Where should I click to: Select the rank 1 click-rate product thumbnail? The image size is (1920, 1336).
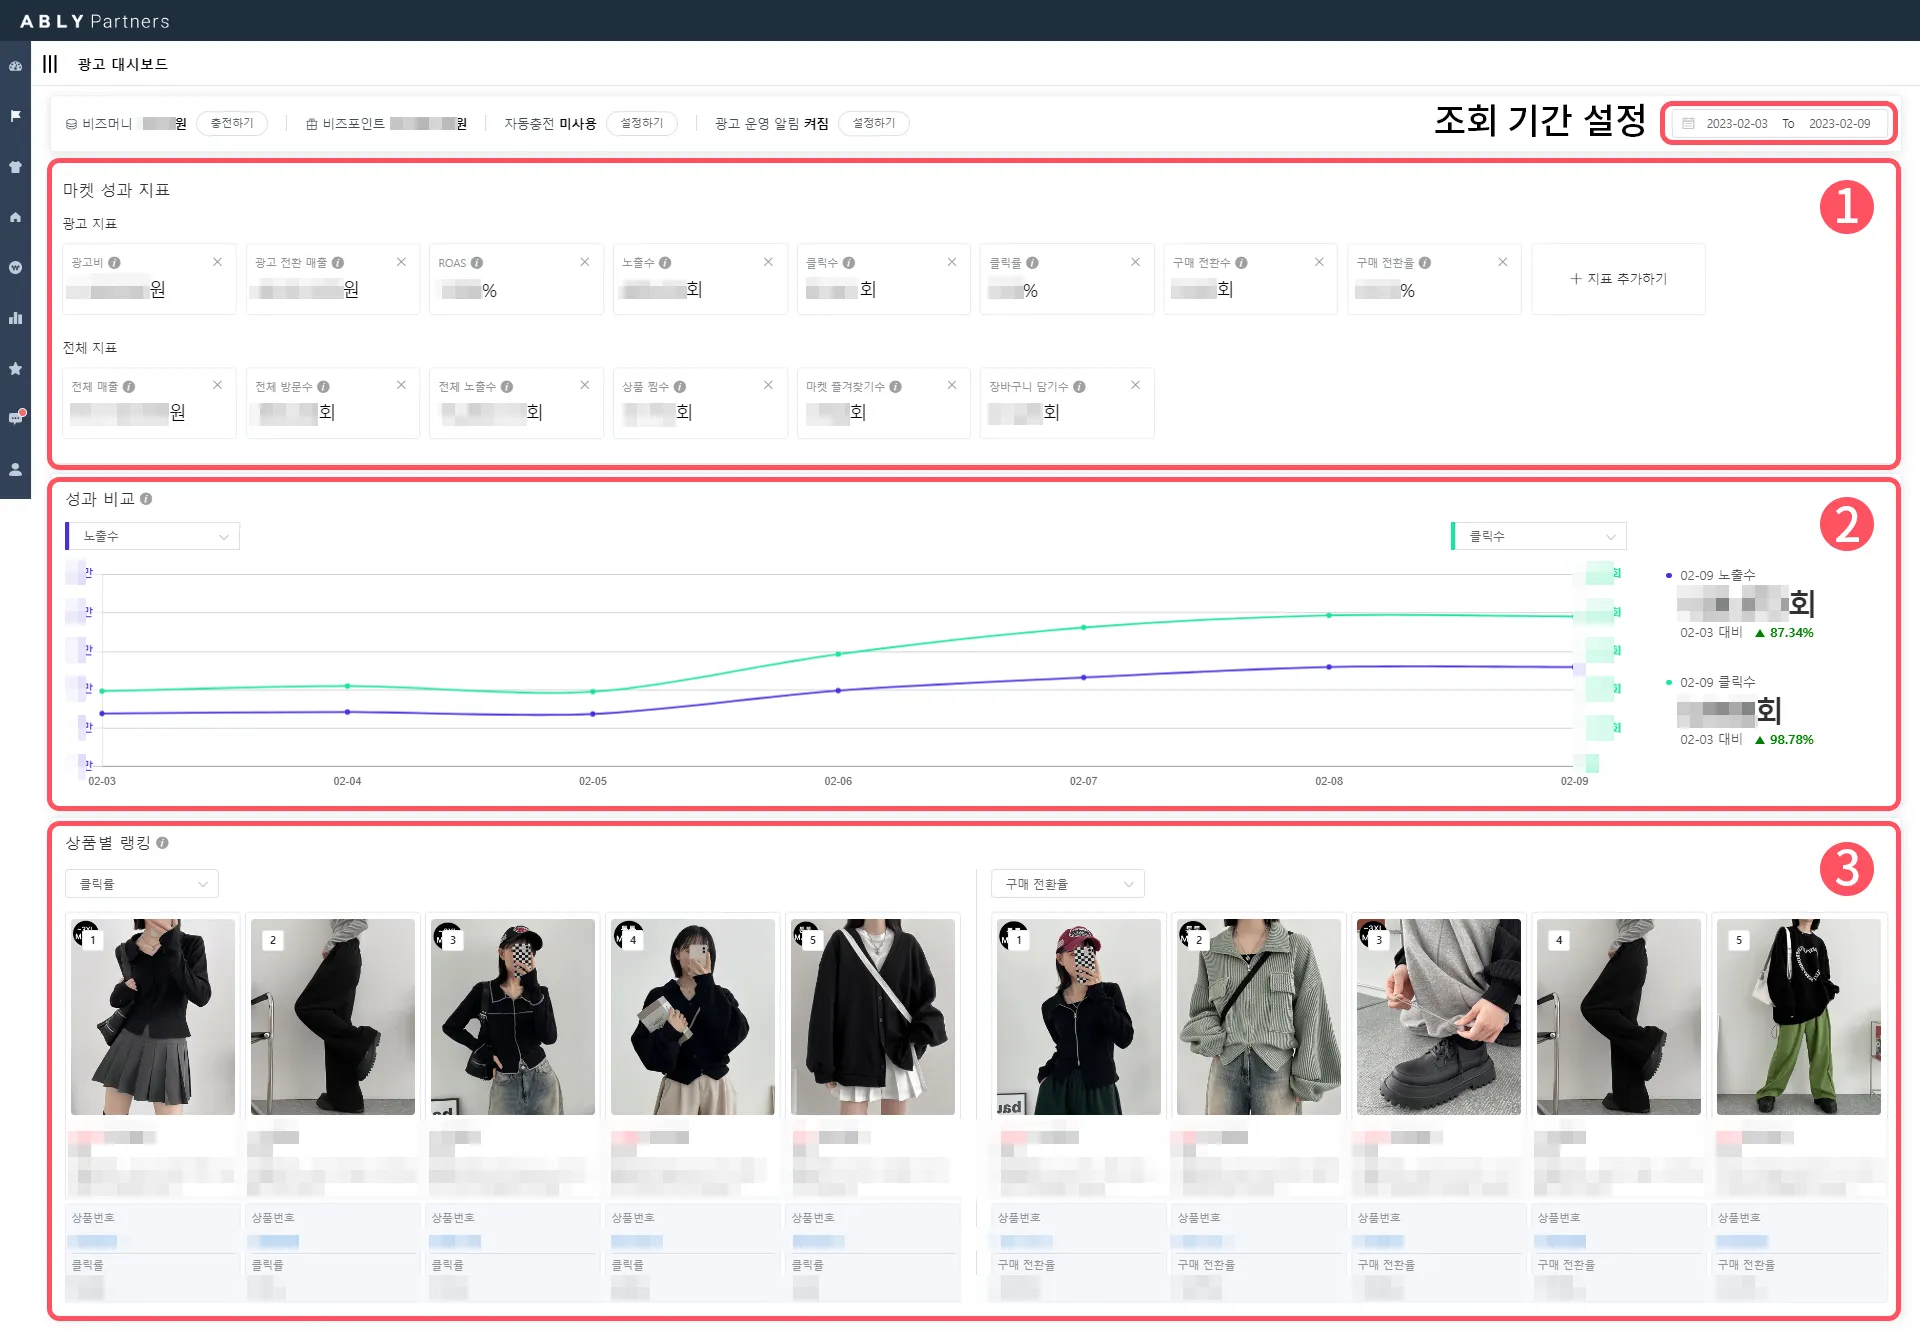coord(153,1016)
